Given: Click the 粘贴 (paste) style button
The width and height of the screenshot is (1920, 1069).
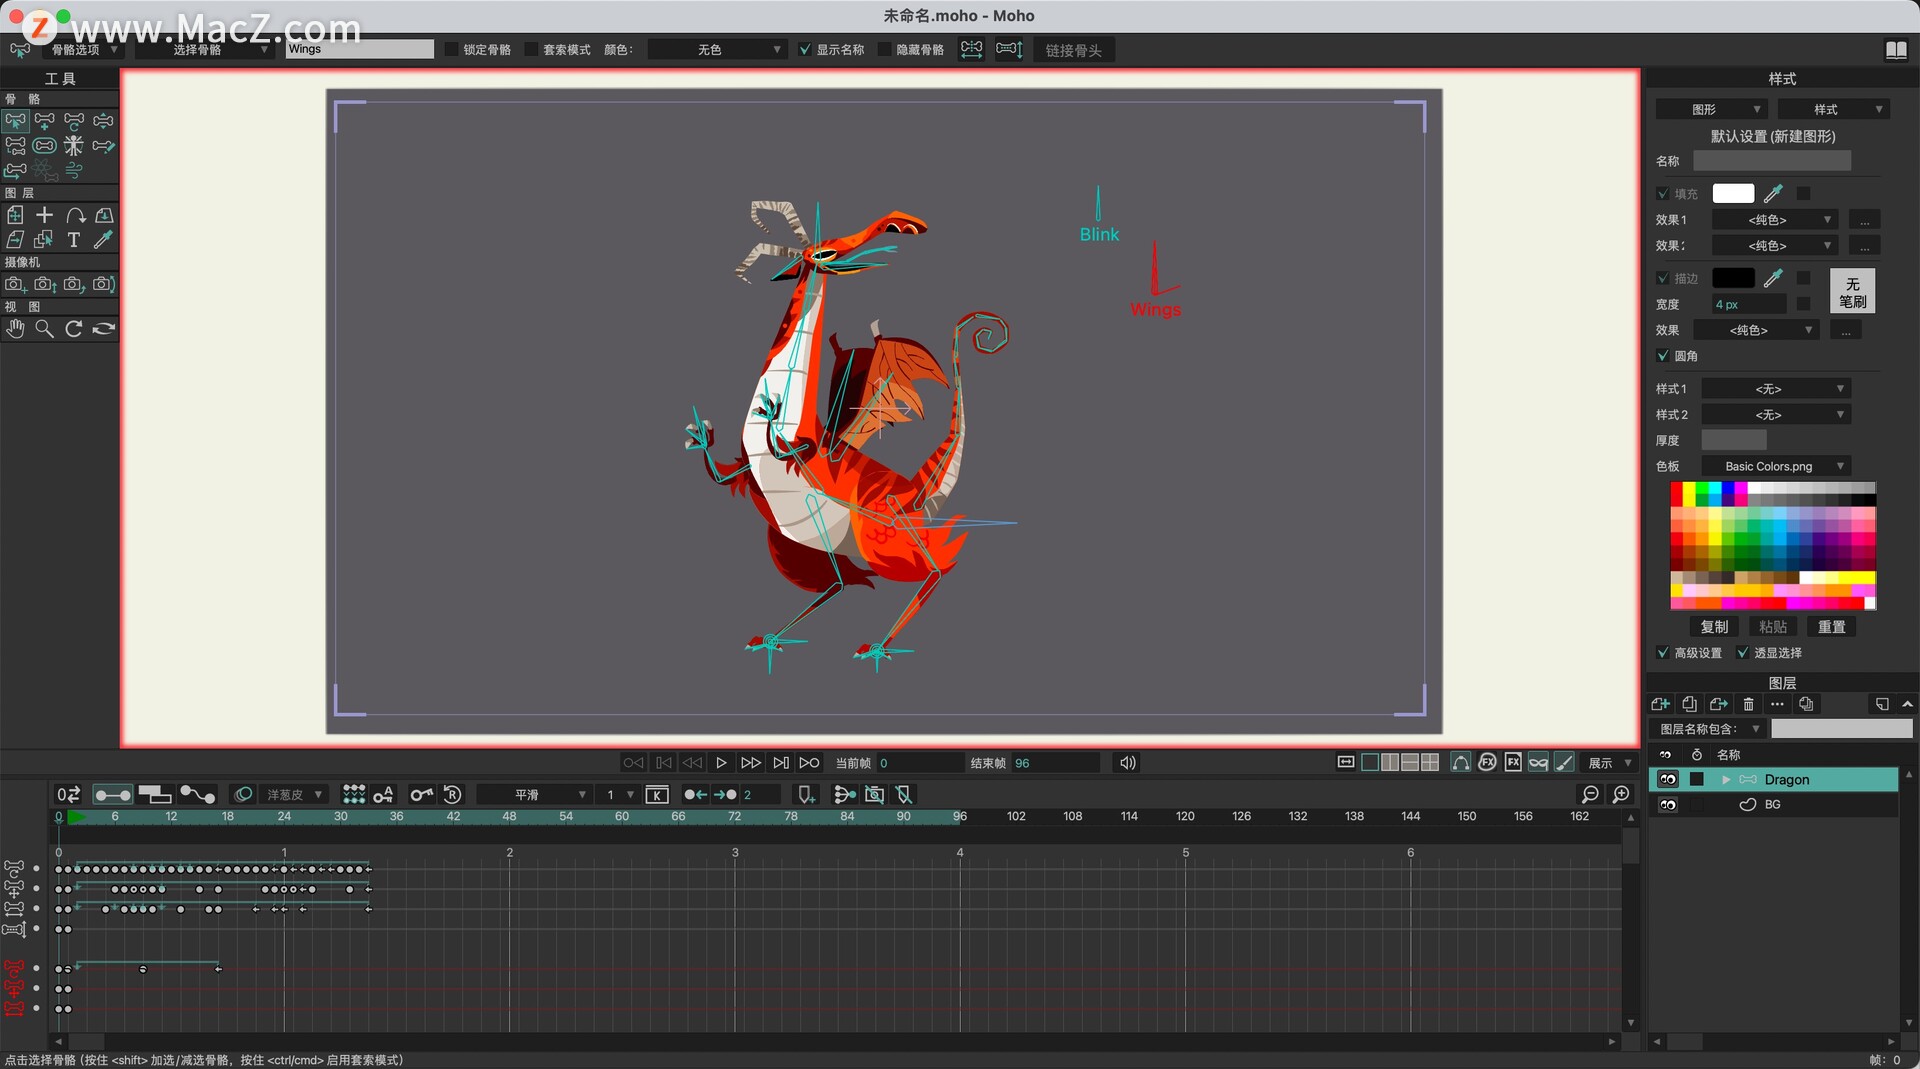Looking at the screenshot, I should click(1773, 627).
